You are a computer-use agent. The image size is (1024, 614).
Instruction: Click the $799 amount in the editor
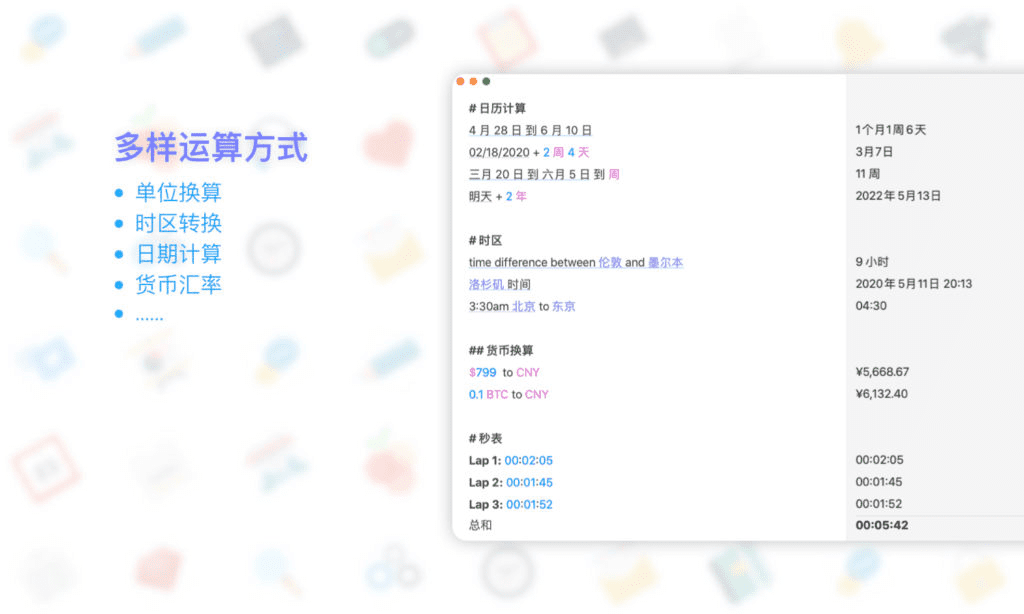(x=483, y=373)
